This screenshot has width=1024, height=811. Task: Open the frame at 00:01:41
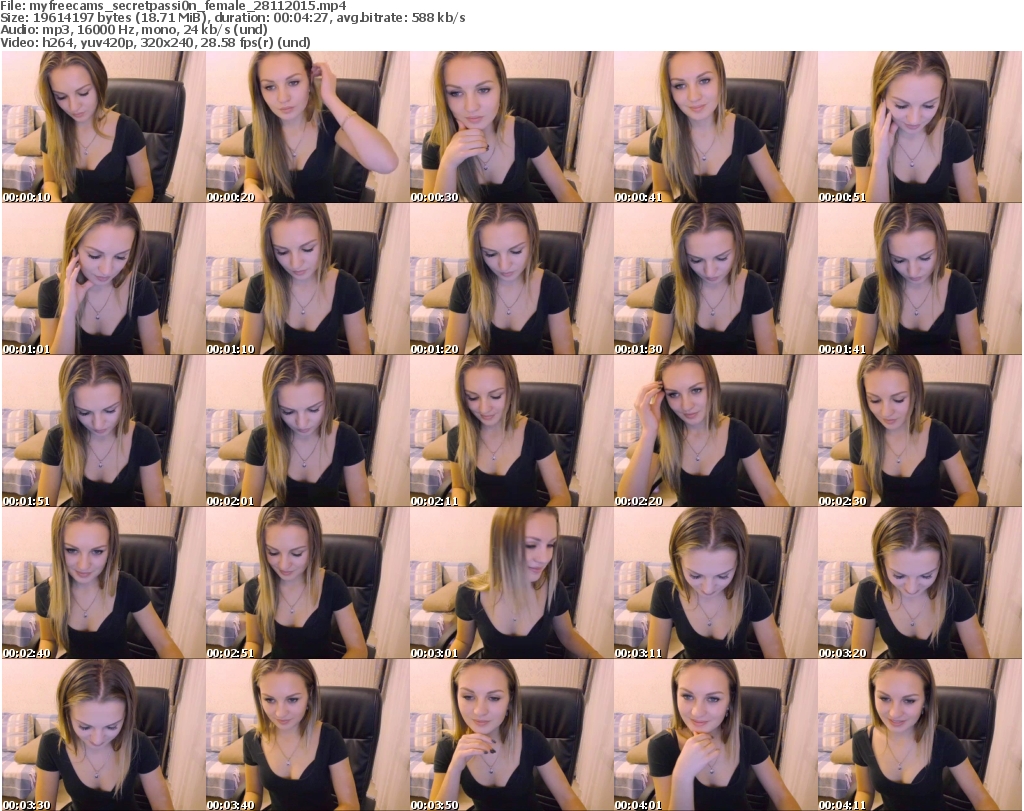tap(920, 279)
